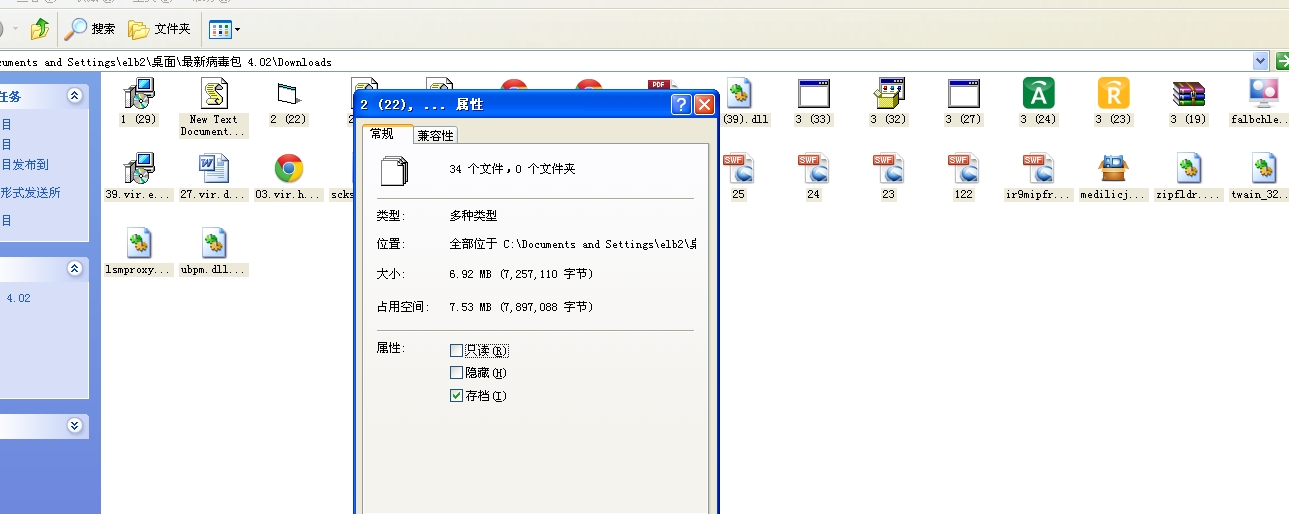Click the Up folder arrow icon
Viewport: 1289px width, 514px height.
click(39, 29)
